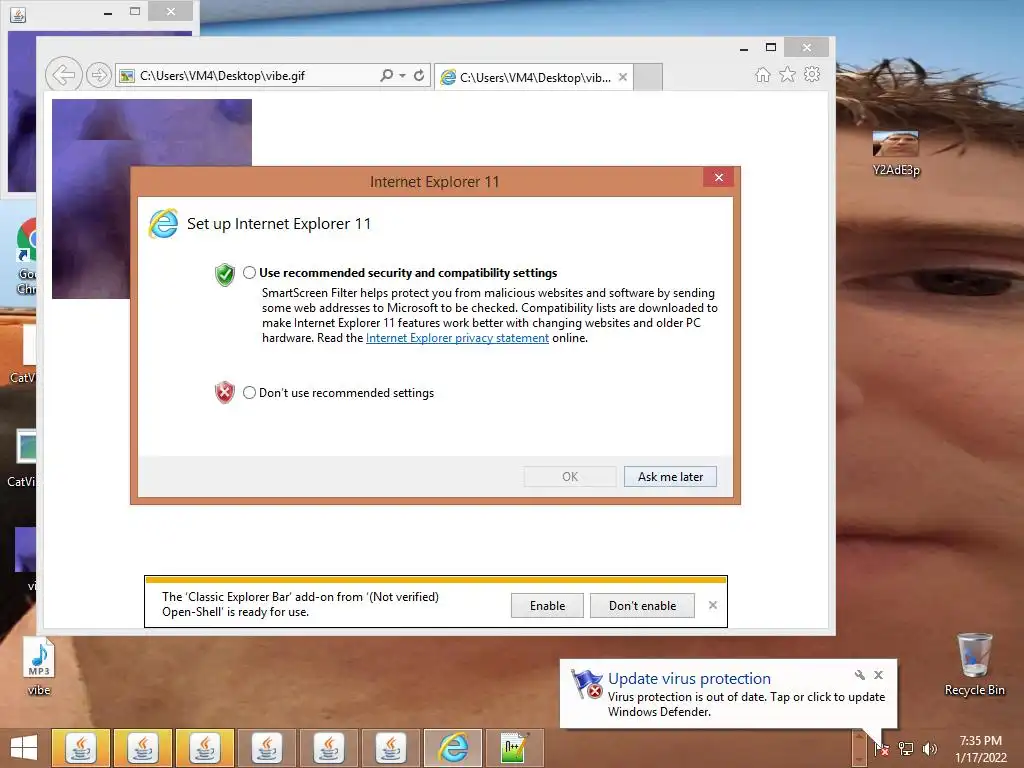Select Use recommended security and compatibility settings
Image resolution: width=1024 pixels, height=768 pixels.
click(x=249, y=272)
